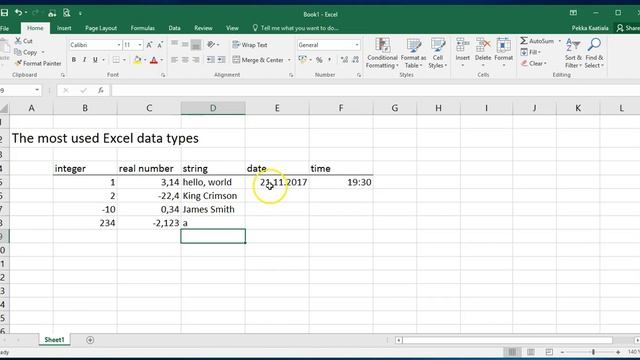Viewport: 640px width, 360px height.
Task: Click the Save icon in quick access toolbar
Action: (4, 13)
